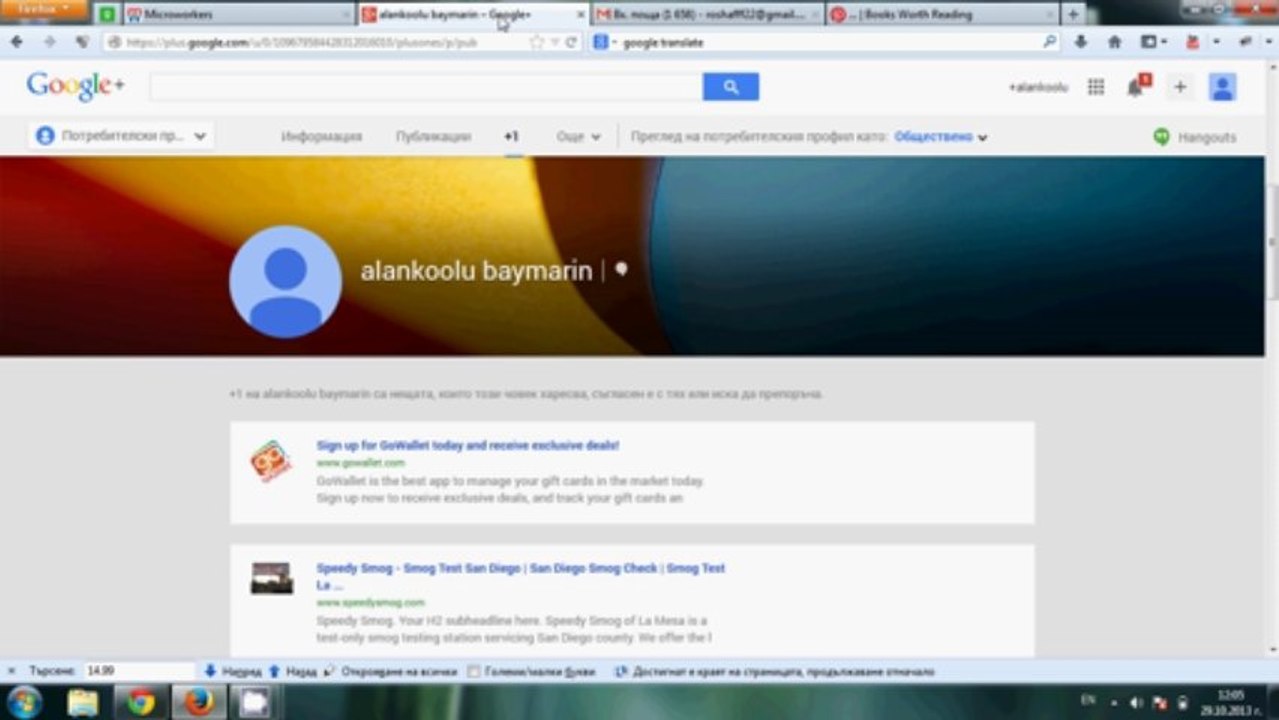Open File Explorer from taskbar
The width and height of the screenshot is (1279, 720).
[83, 702]
